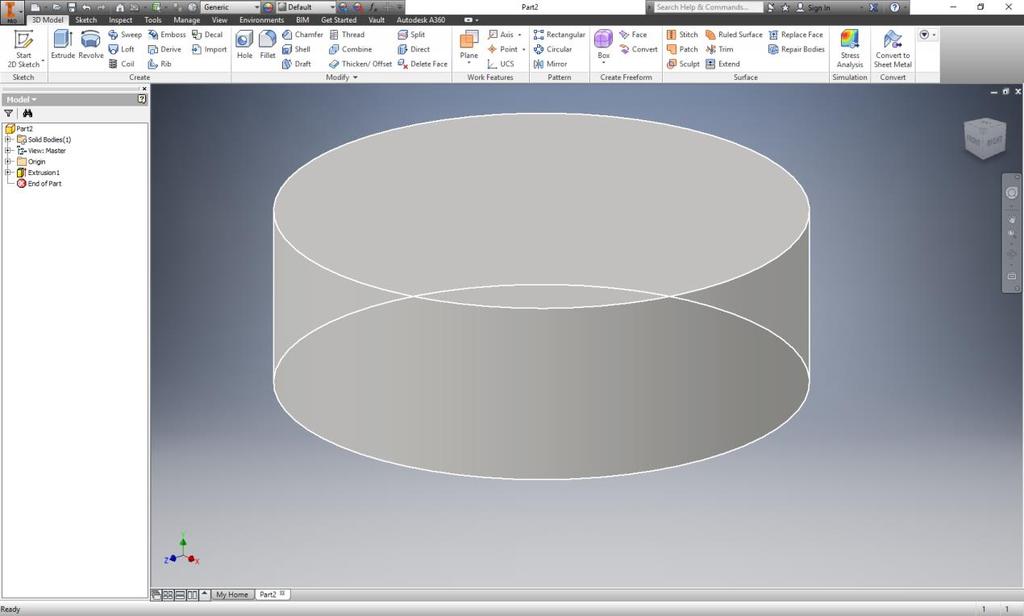Viewport: 1024px width, 616px height.
Task: Expand the Extrusion1 feature node
Action: 8,172
